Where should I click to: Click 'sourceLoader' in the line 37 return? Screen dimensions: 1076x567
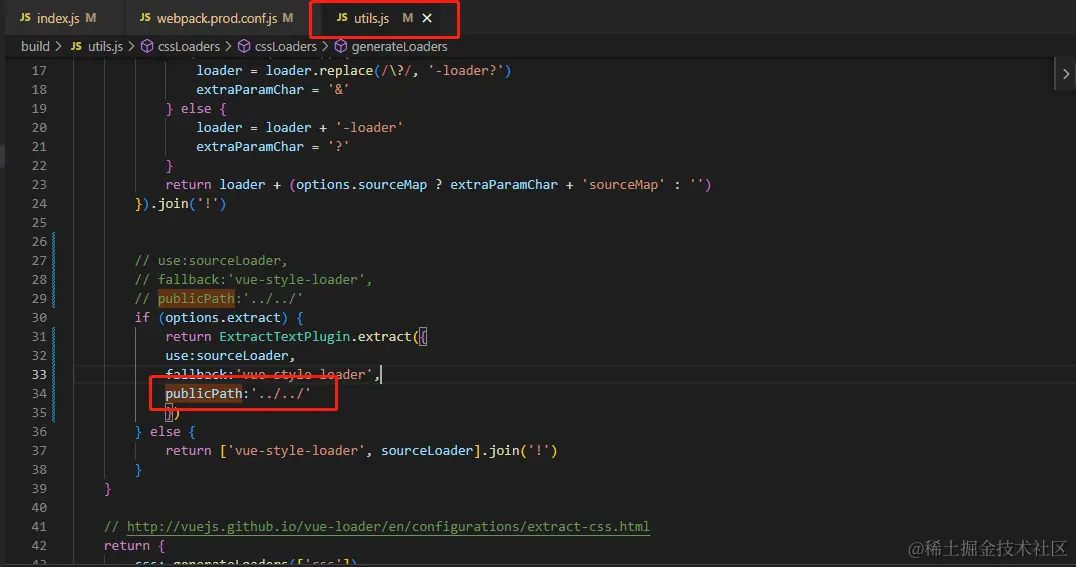(x=427, y=451)
